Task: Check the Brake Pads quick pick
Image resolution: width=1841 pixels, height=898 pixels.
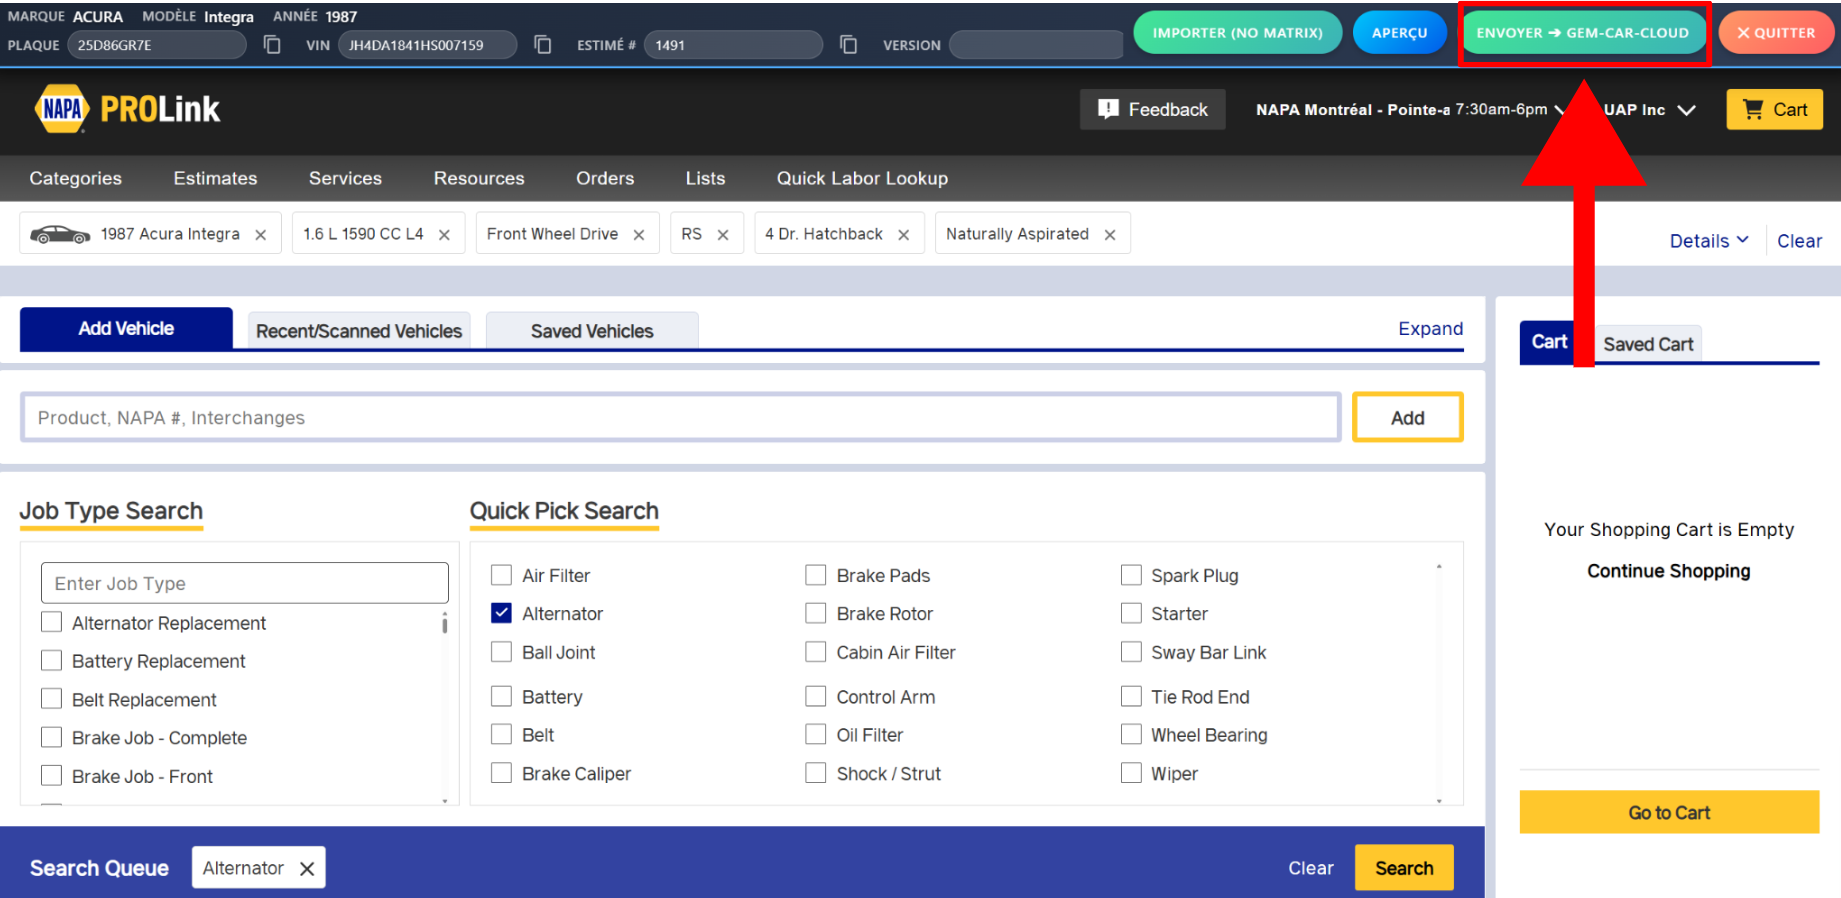Action: click(816, 575)
